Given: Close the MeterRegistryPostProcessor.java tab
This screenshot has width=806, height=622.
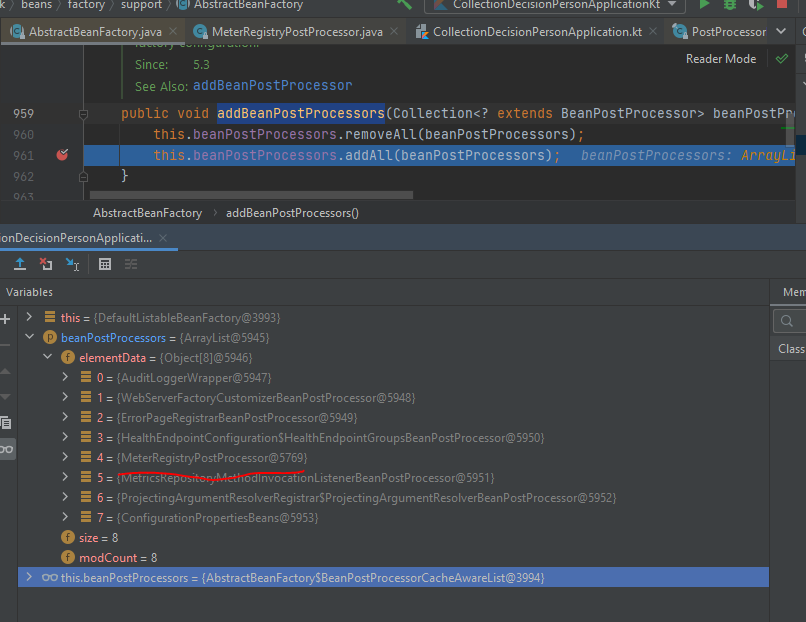Looking at the screenshot, I should coord(394,31).
